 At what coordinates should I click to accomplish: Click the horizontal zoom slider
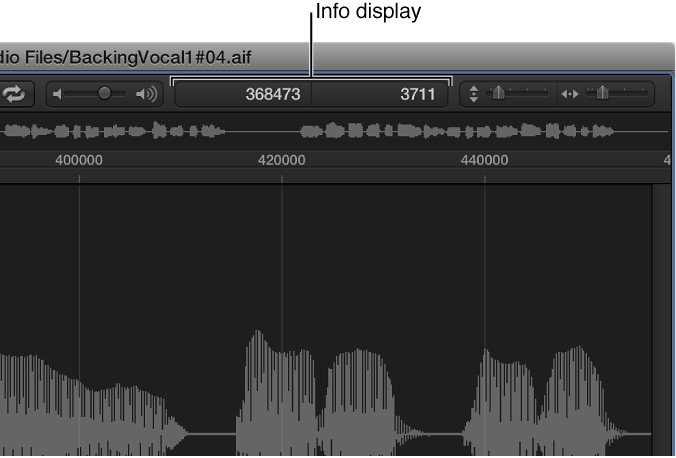click(617, 93)
